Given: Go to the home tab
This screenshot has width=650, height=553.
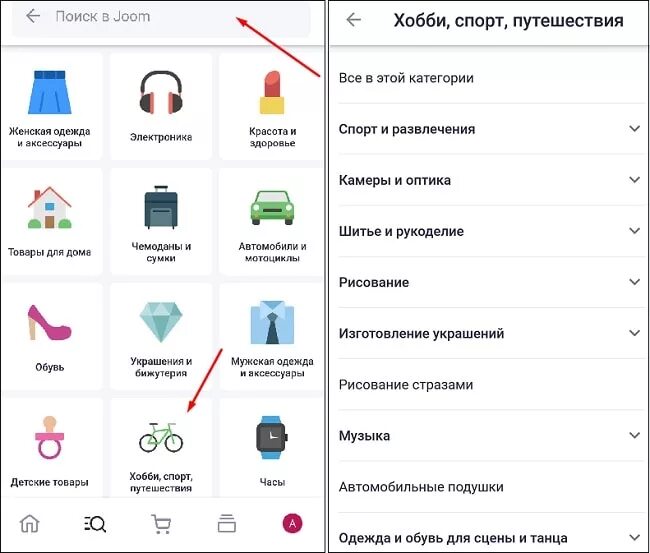Looking at the screenshot, I should [29, 524].
